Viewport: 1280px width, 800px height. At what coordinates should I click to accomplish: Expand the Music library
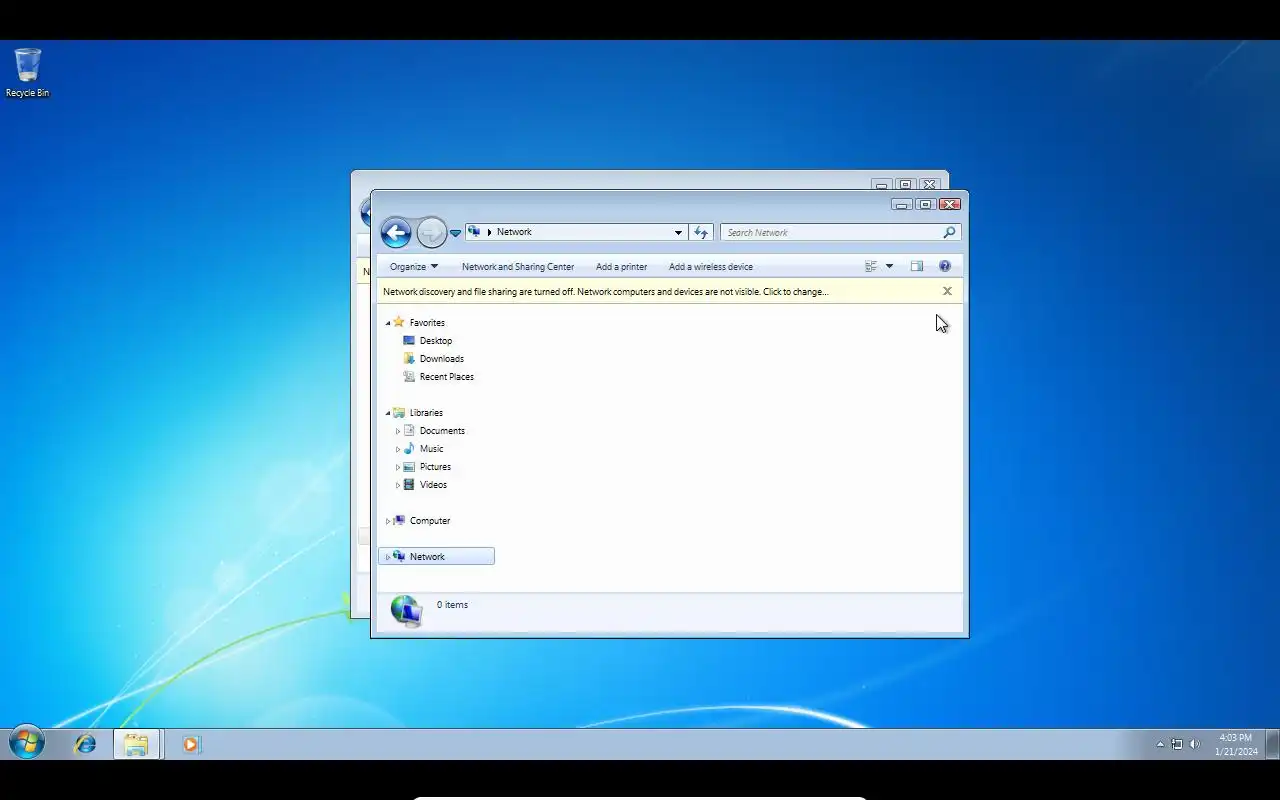398,449
